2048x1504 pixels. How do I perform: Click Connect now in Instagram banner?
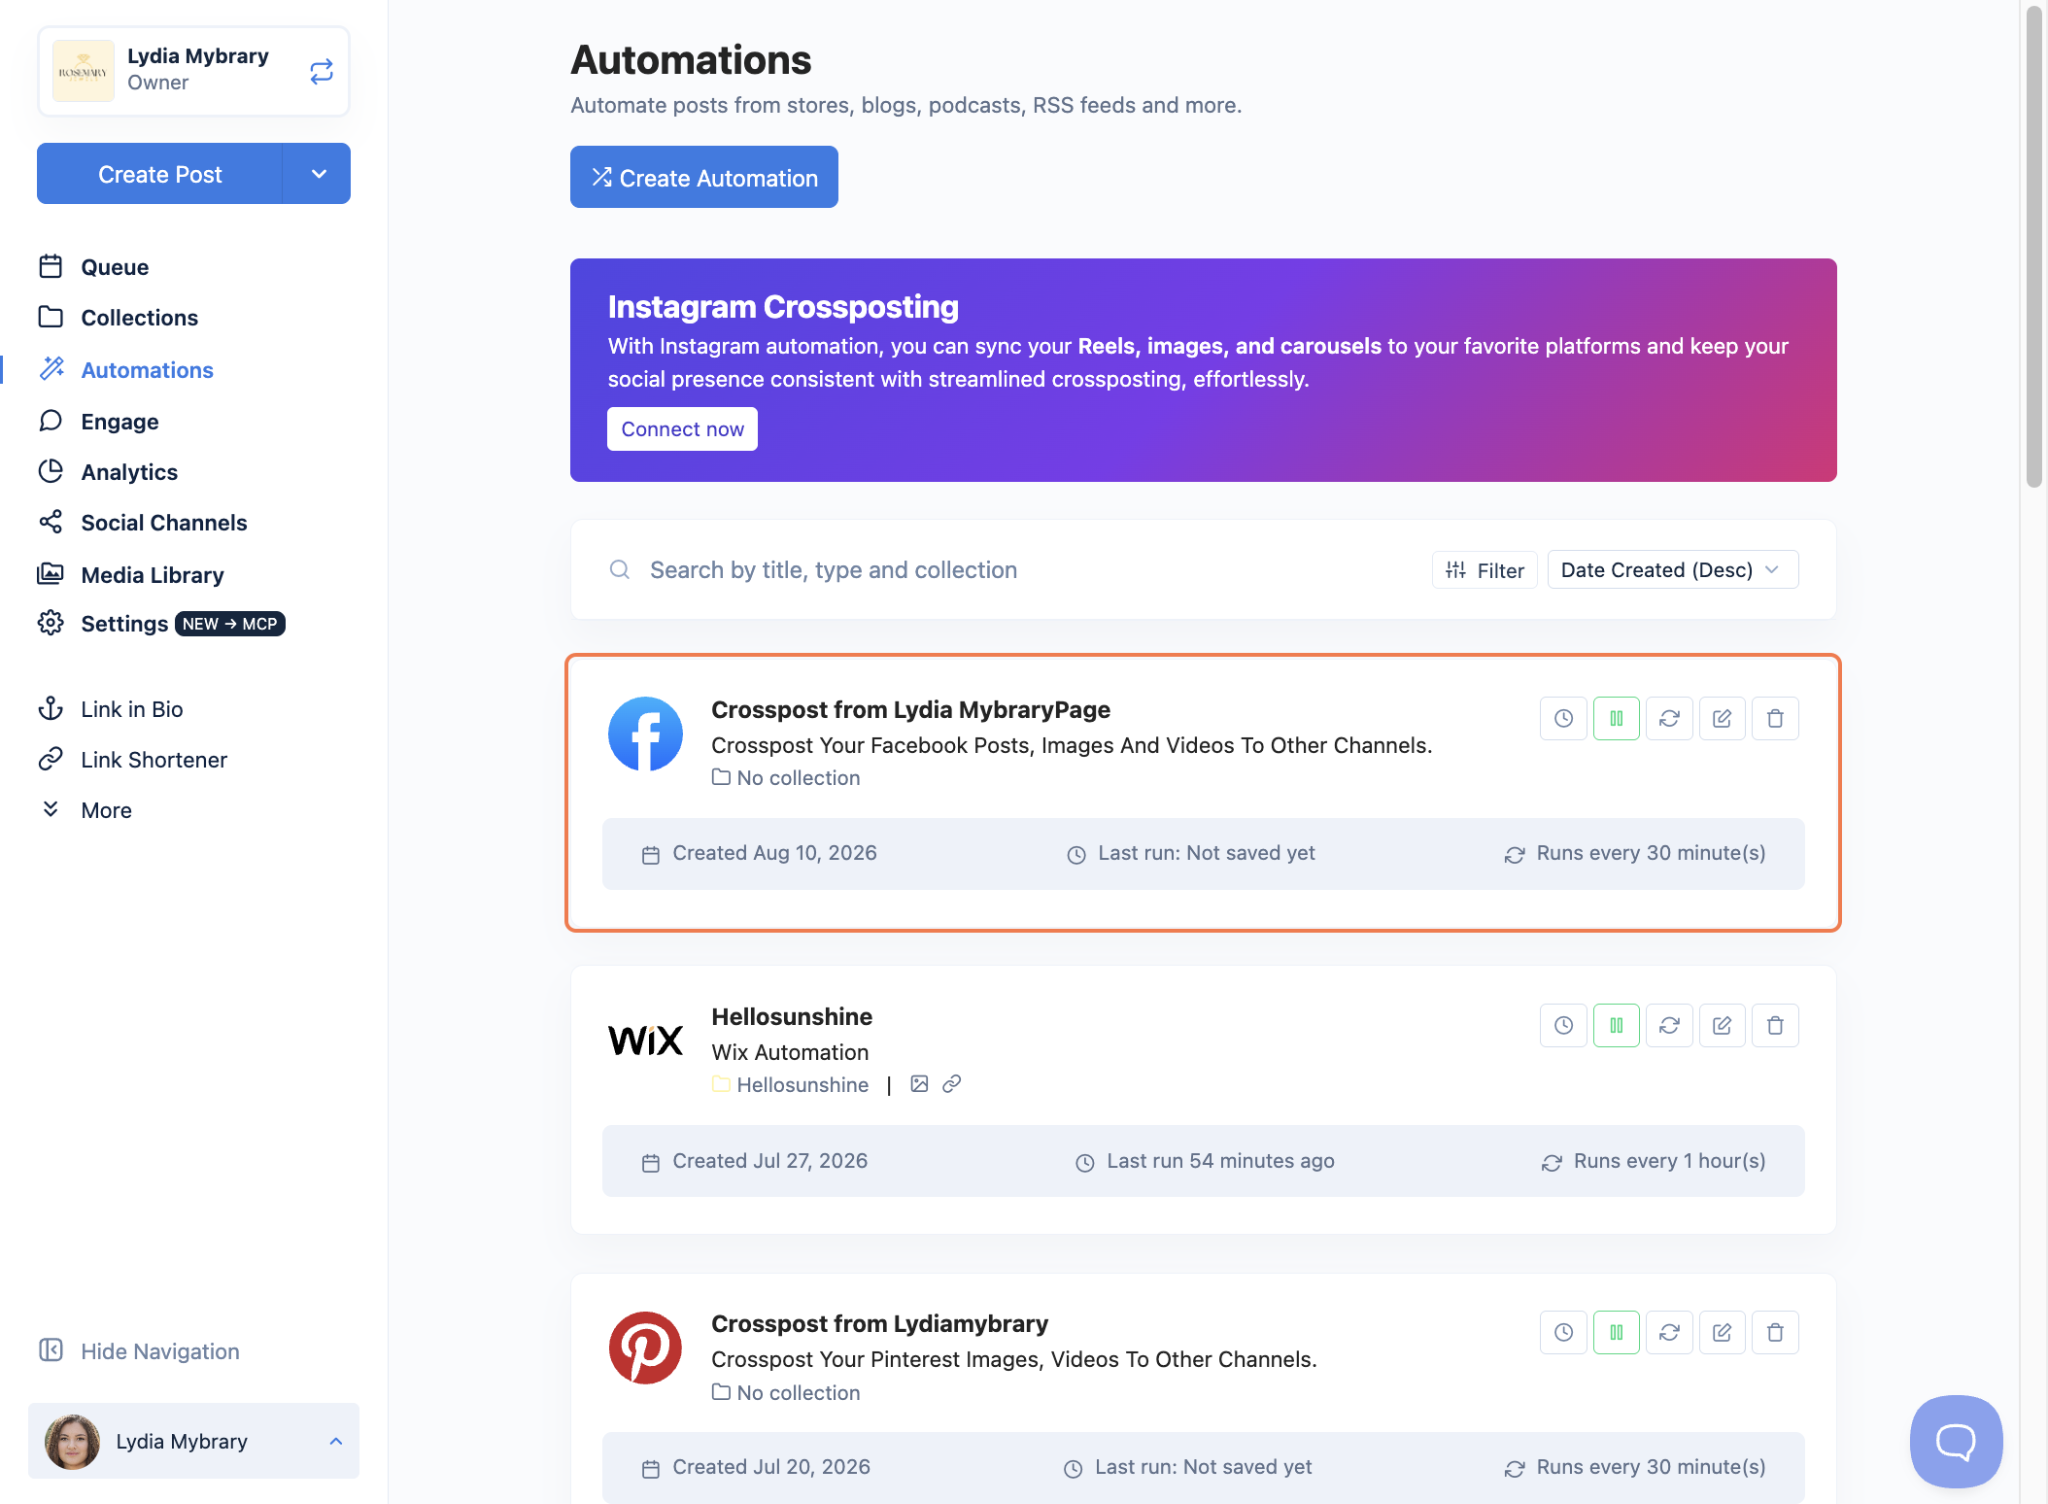(682, 429)
